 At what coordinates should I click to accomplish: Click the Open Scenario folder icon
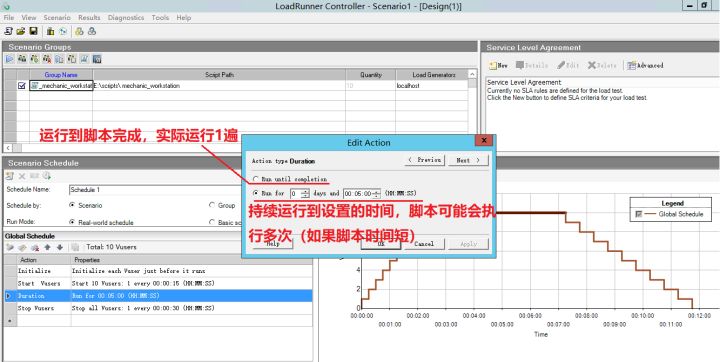pos(21,31)
